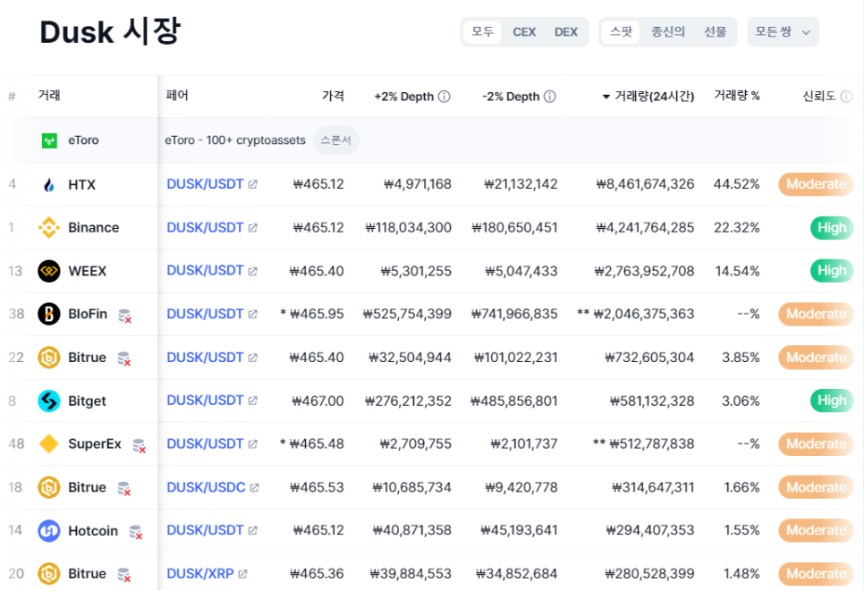Screen dimensions: 864x591
Task: Select the 스팟 market tab
Action: click(x=620, y=32)
